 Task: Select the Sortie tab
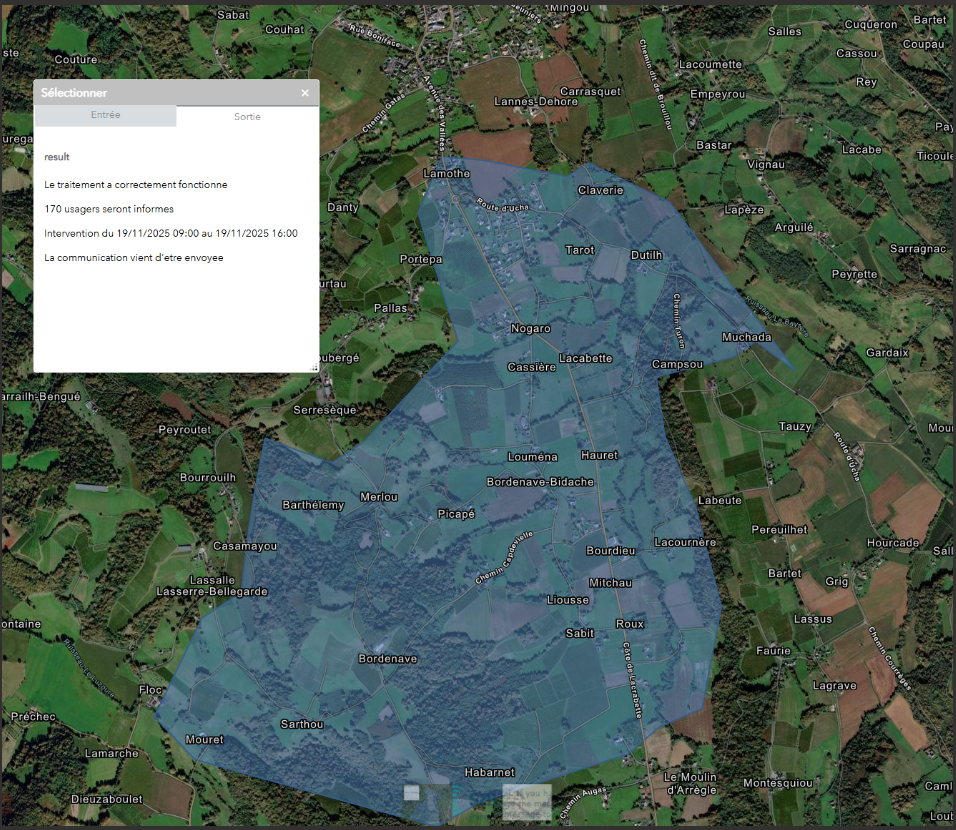point(247,116)
